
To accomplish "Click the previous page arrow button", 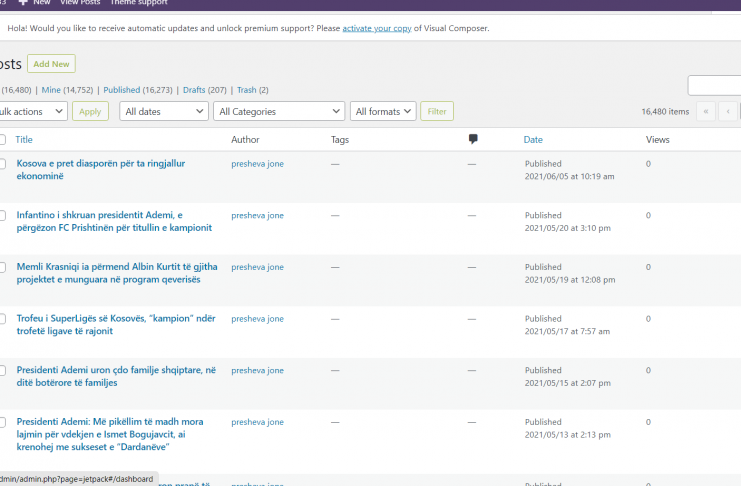I will 729,112.
